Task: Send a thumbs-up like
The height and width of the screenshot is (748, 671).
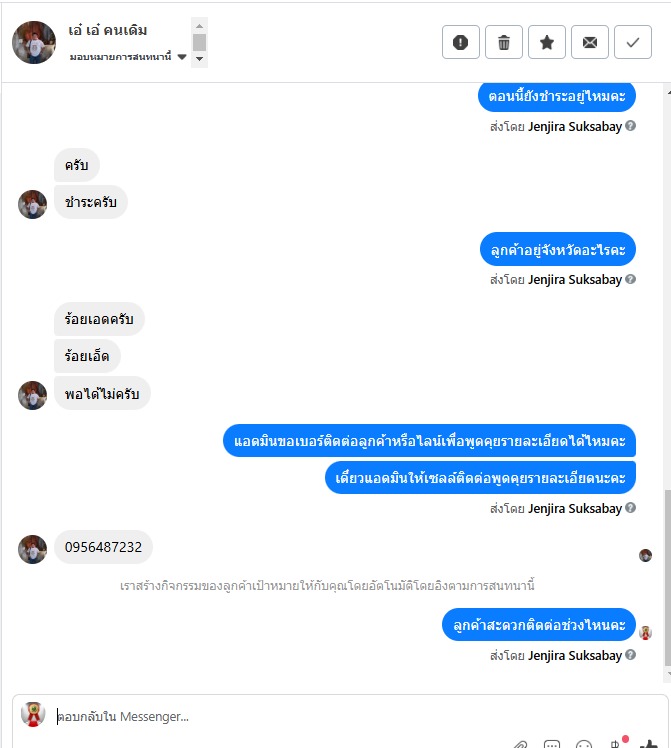Action: pos(649,744)
